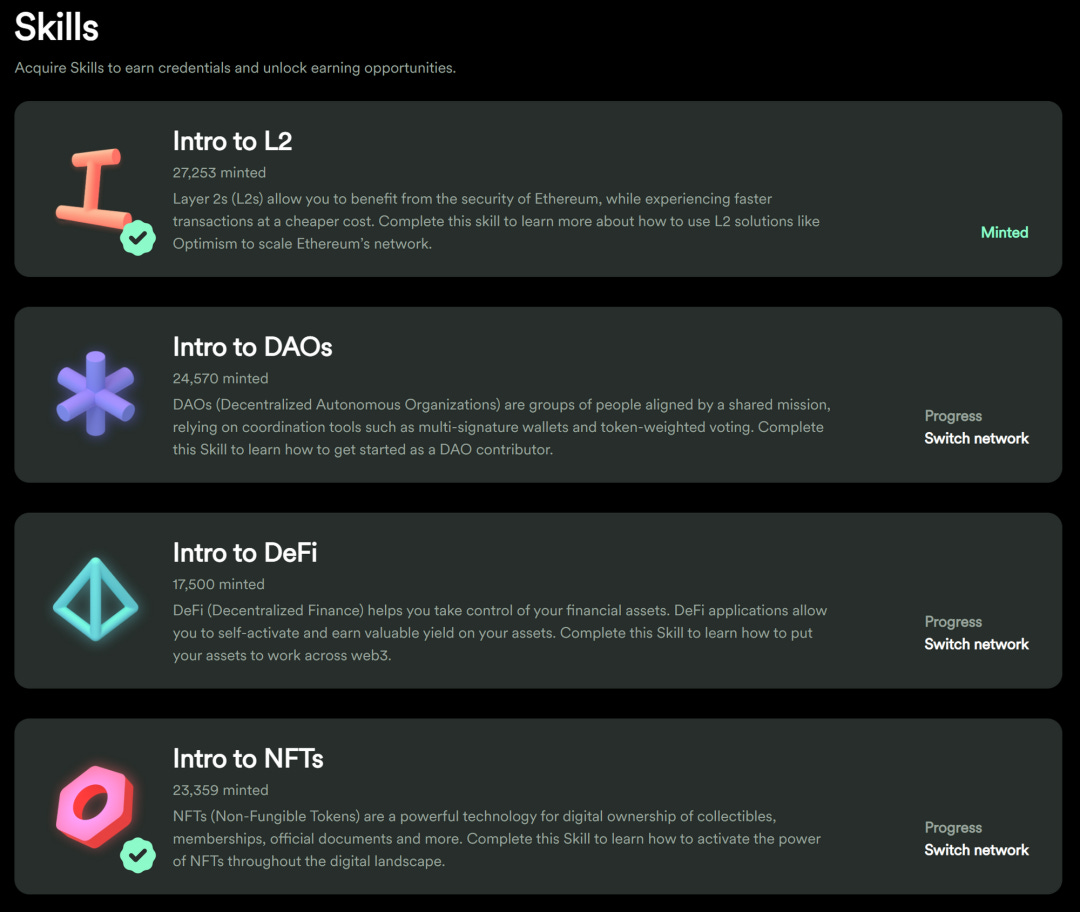Click the Intro to DeFi description text
This screenshot has width=1080, height=912.
tap(499, 633)
